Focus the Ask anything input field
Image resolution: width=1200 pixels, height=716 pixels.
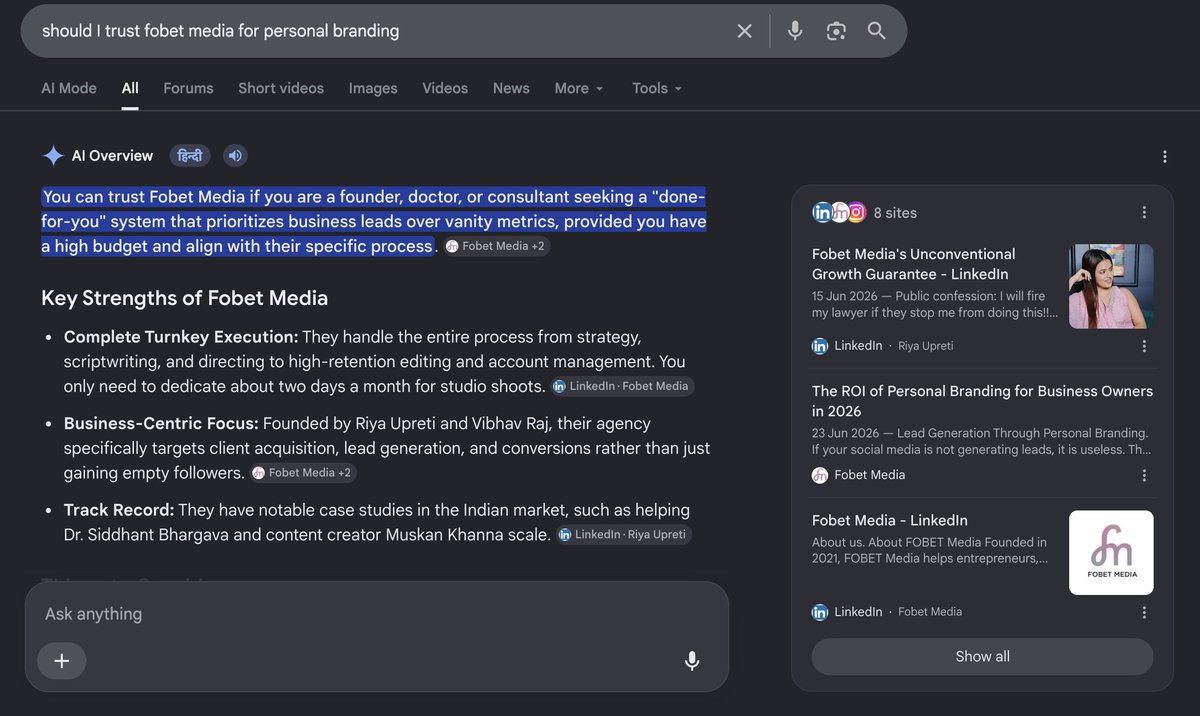click(376, 614)
